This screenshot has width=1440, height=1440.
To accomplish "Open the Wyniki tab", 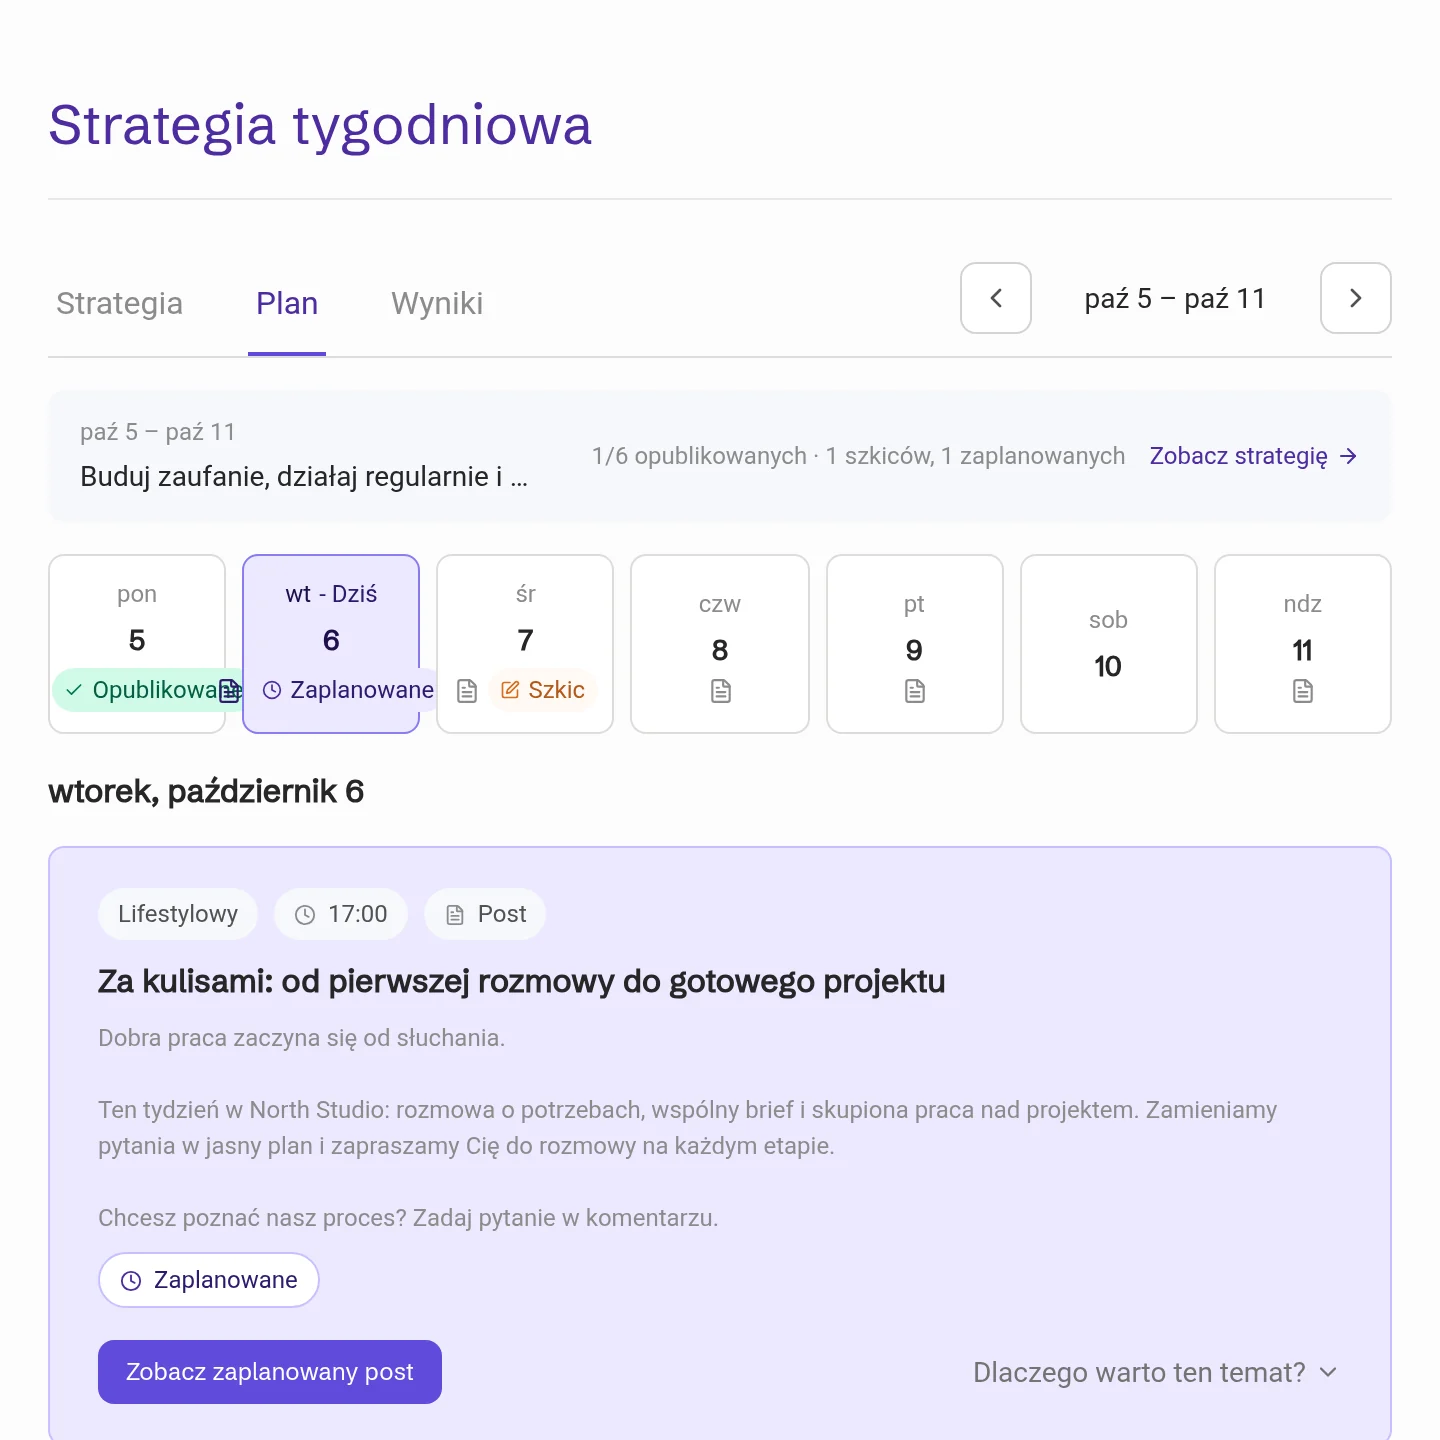I will point(437,303).
